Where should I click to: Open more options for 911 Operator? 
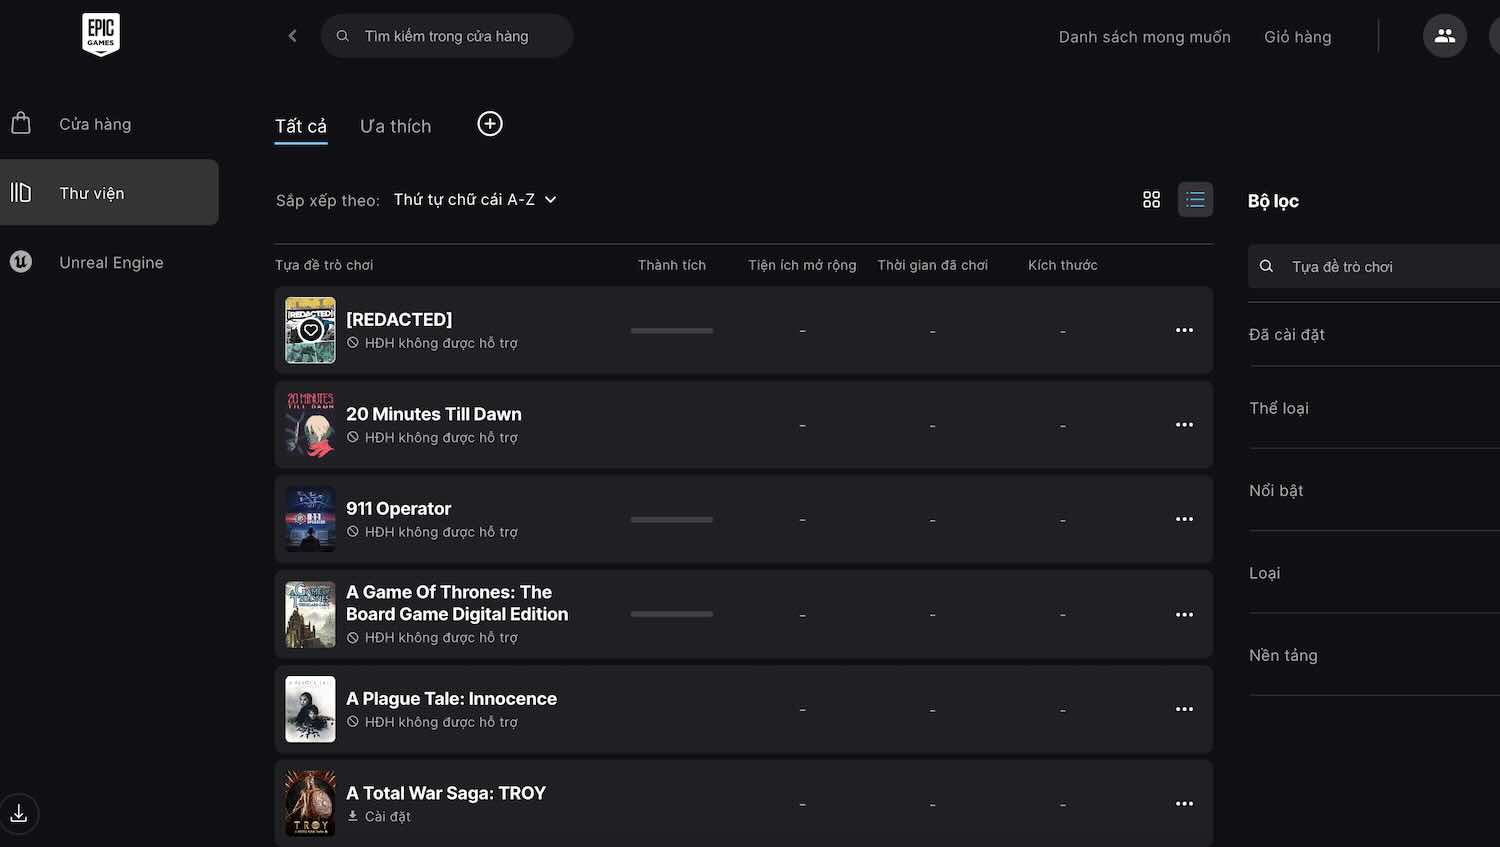1184,519
